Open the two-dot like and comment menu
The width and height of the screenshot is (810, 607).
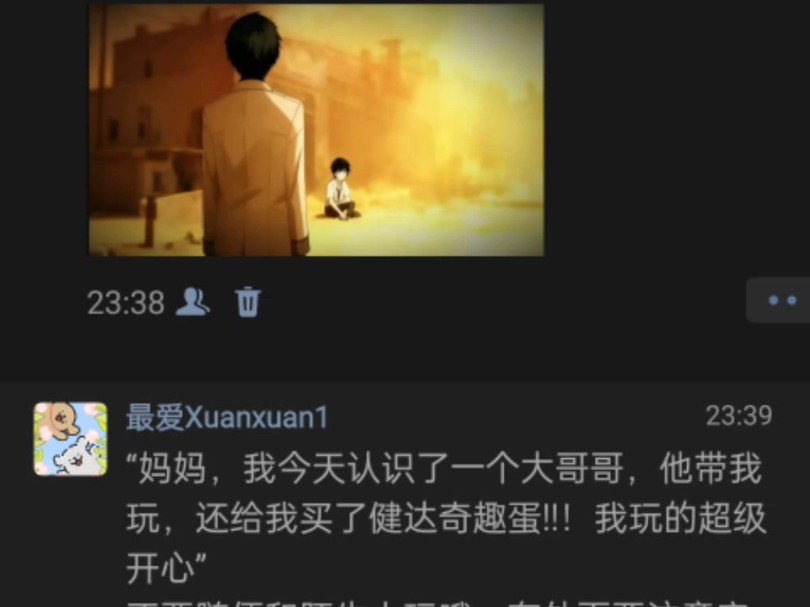pyautogui.click(x=779, y=300)
